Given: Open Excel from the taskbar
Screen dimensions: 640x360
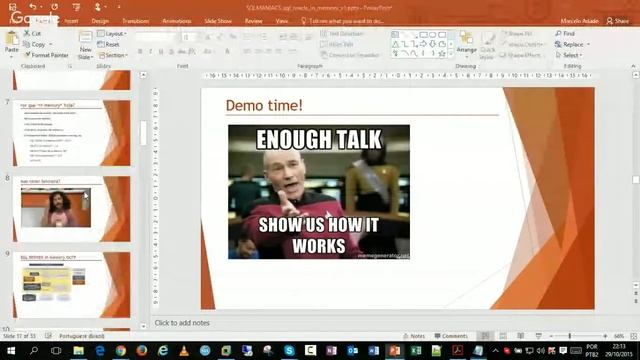Looking at the screenshot, I should click(x=416, y=351).
